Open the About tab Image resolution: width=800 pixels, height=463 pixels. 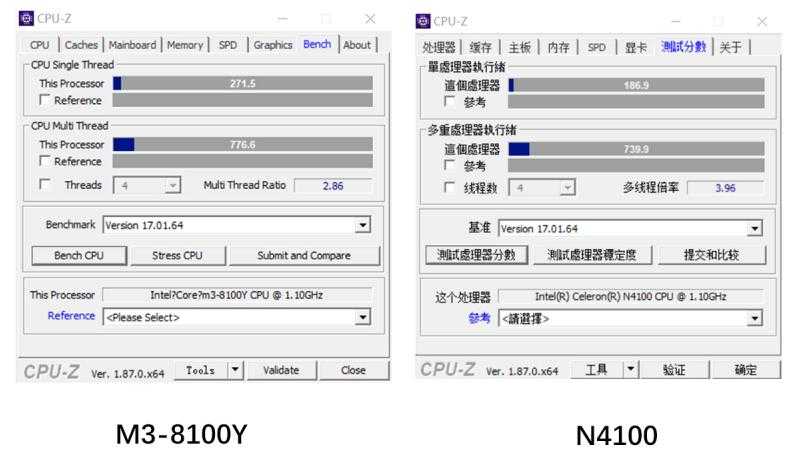[x=357, y=45]
